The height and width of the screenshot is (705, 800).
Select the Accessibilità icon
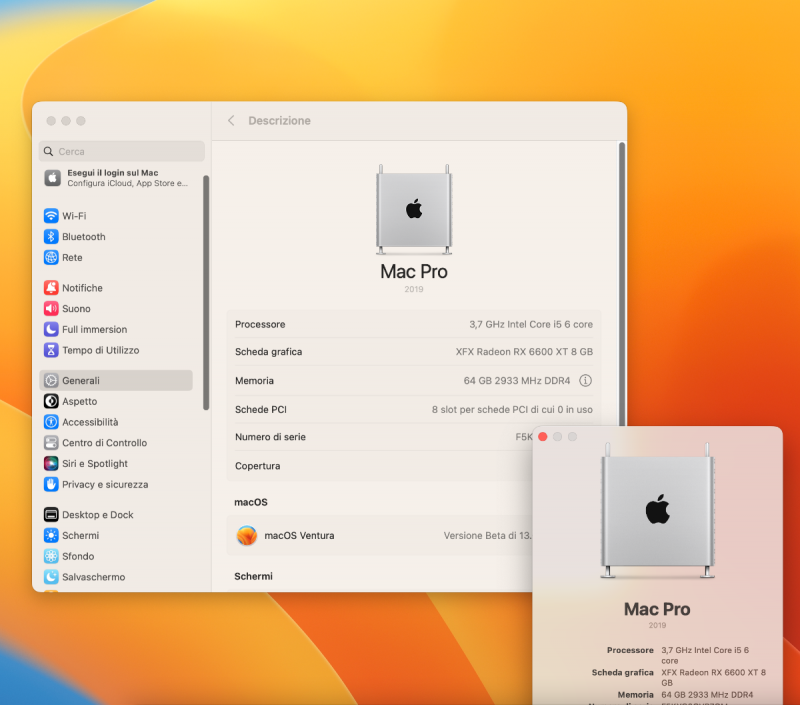[x=51, y=422]
